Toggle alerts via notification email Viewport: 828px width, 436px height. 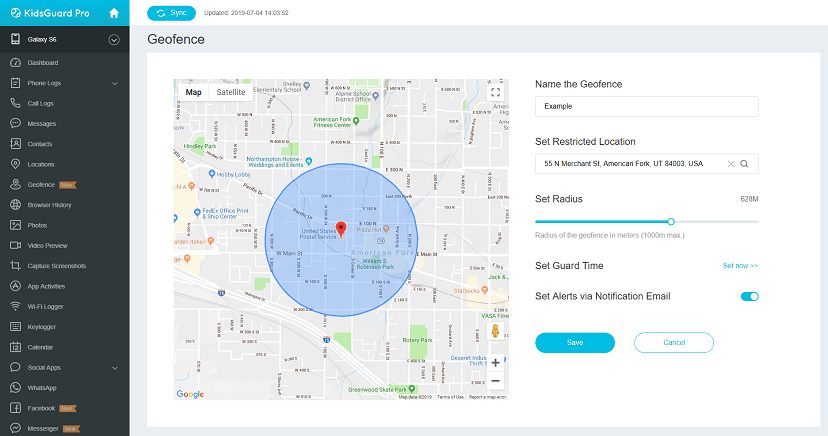(749, 297)
